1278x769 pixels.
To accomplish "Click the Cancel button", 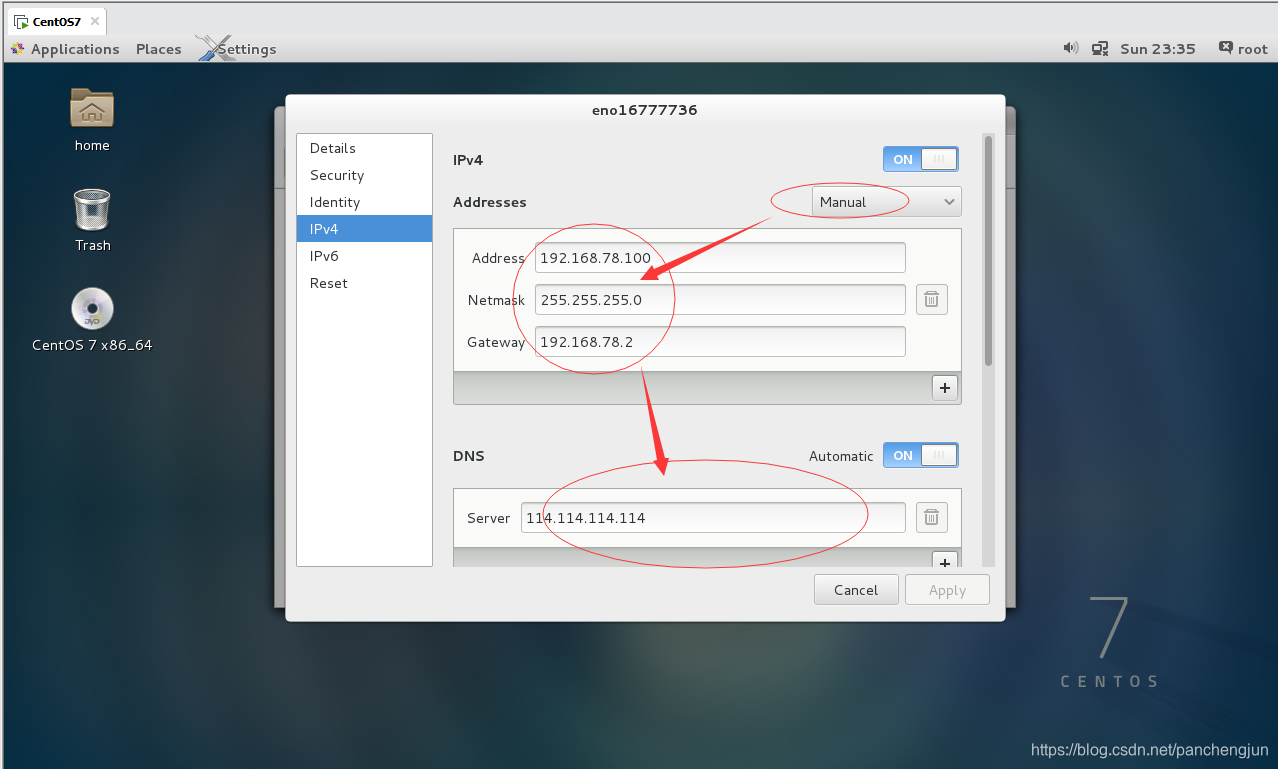I will pos(856,590).
